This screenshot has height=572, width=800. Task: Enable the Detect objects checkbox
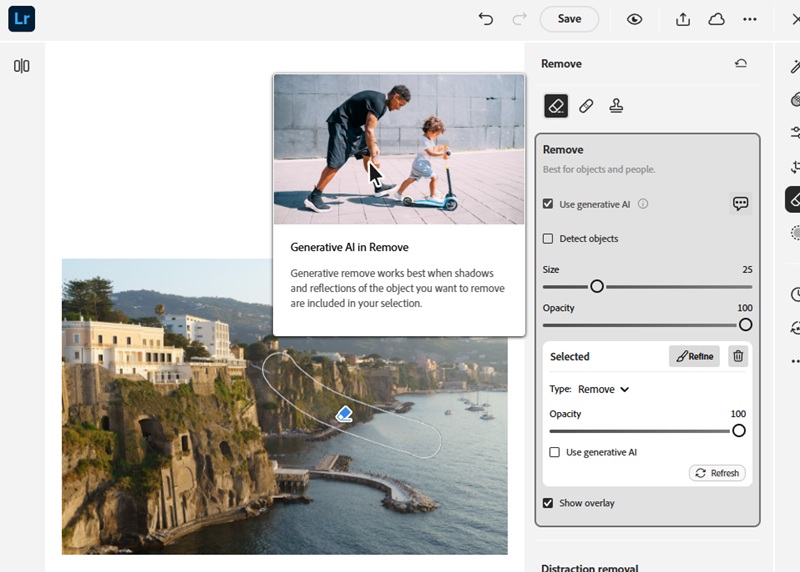(548, 239)
